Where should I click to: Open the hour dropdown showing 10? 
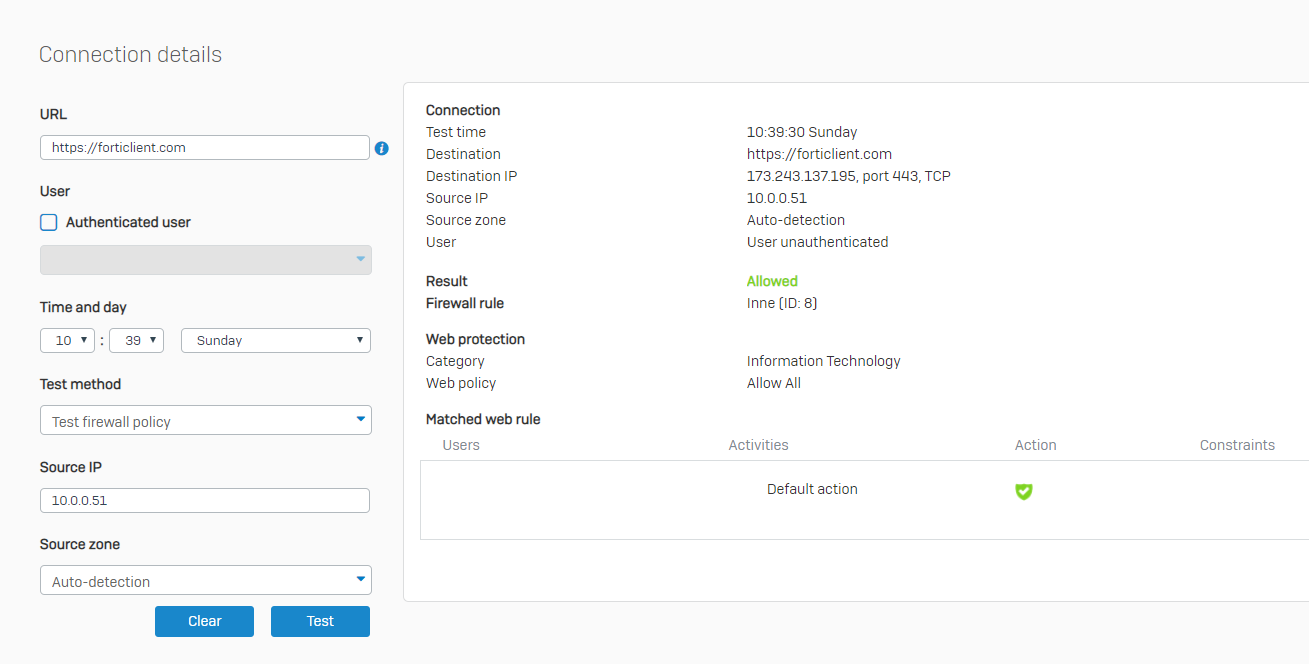[x=68, y=340]
